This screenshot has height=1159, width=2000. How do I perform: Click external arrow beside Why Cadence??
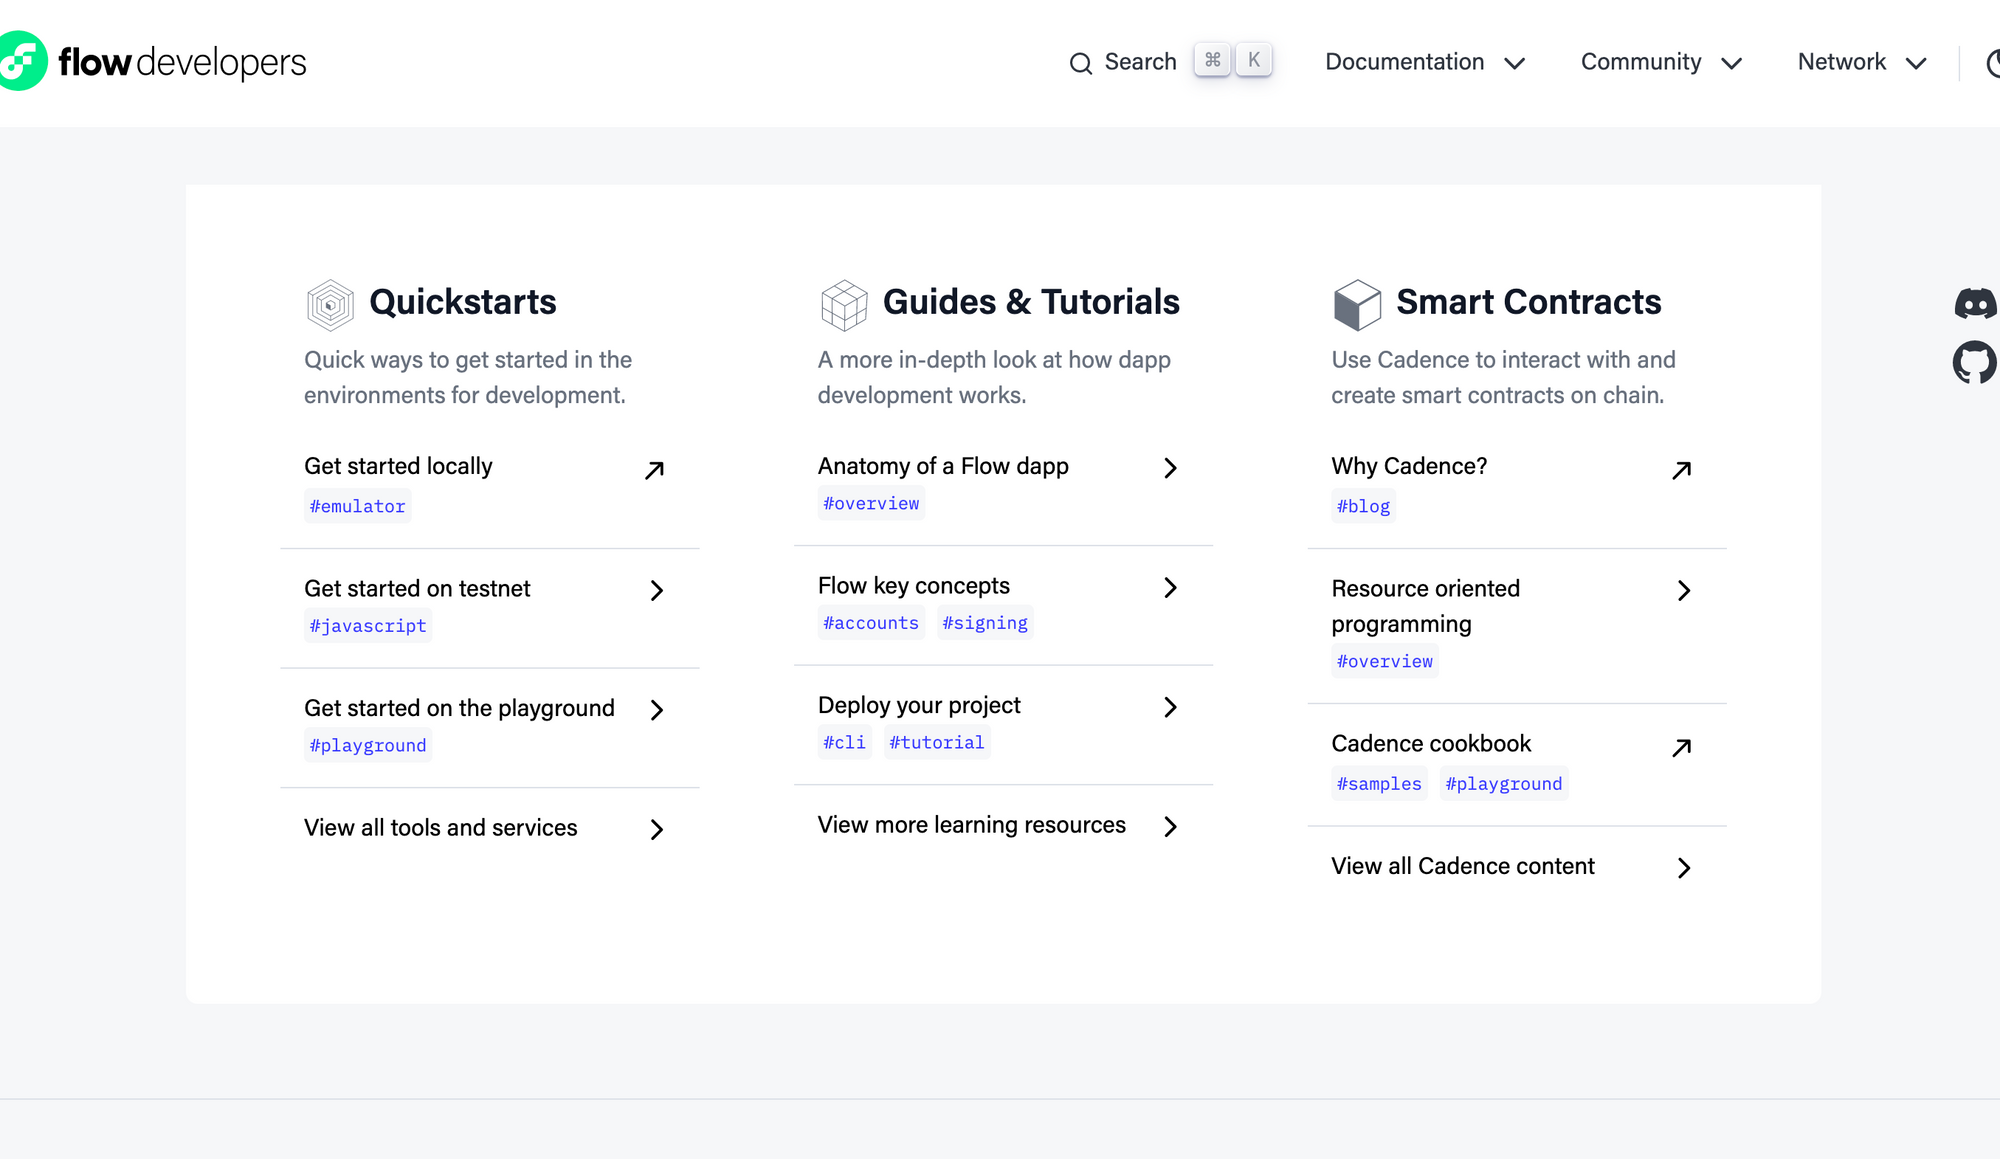pyautogui.click(x=1682, y=470)
